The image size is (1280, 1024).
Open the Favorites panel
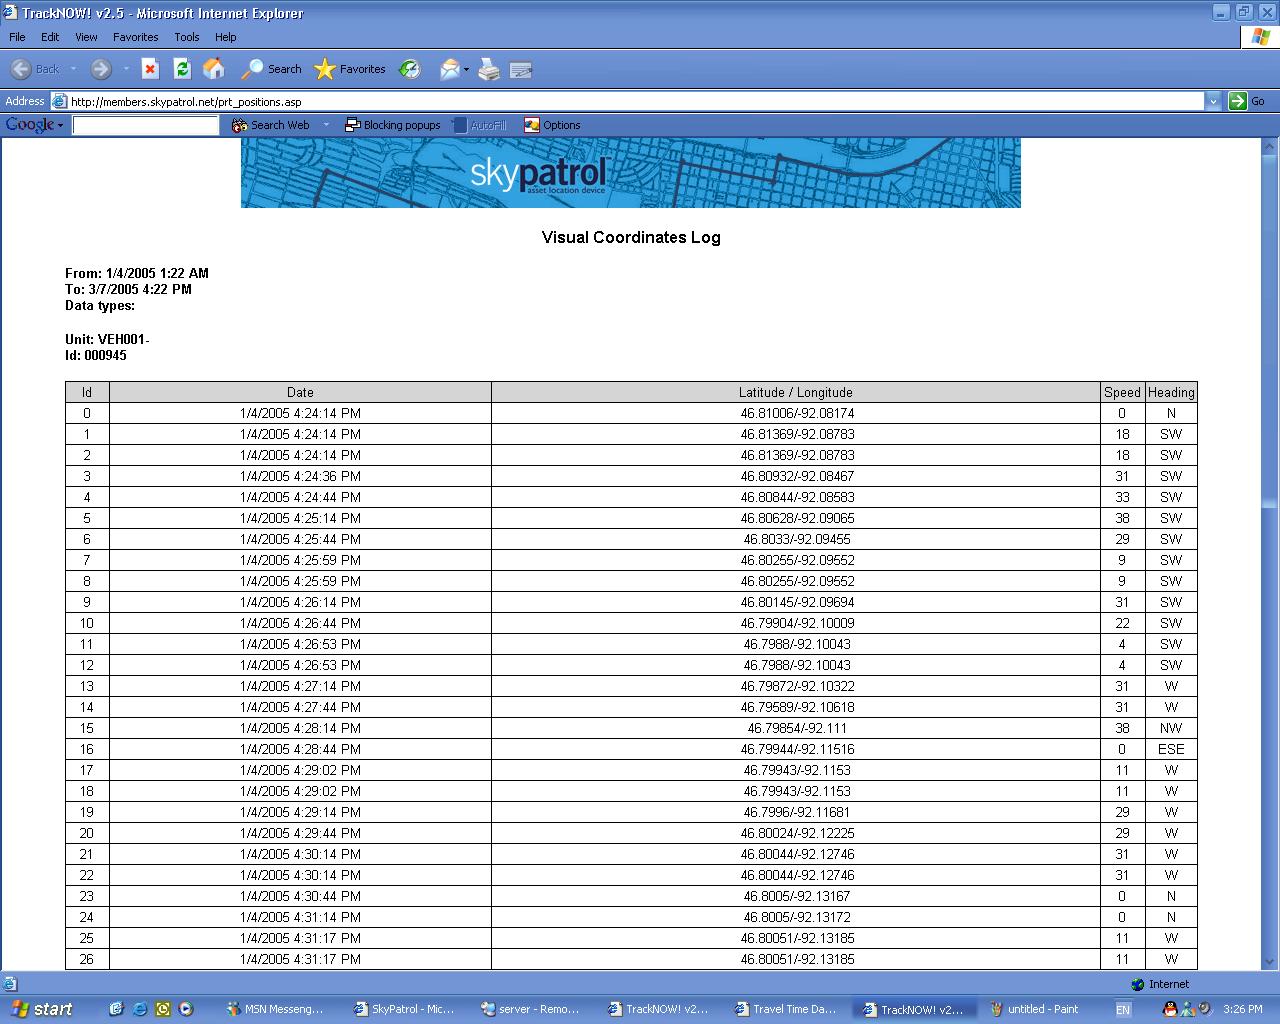(x=349, y=69)
